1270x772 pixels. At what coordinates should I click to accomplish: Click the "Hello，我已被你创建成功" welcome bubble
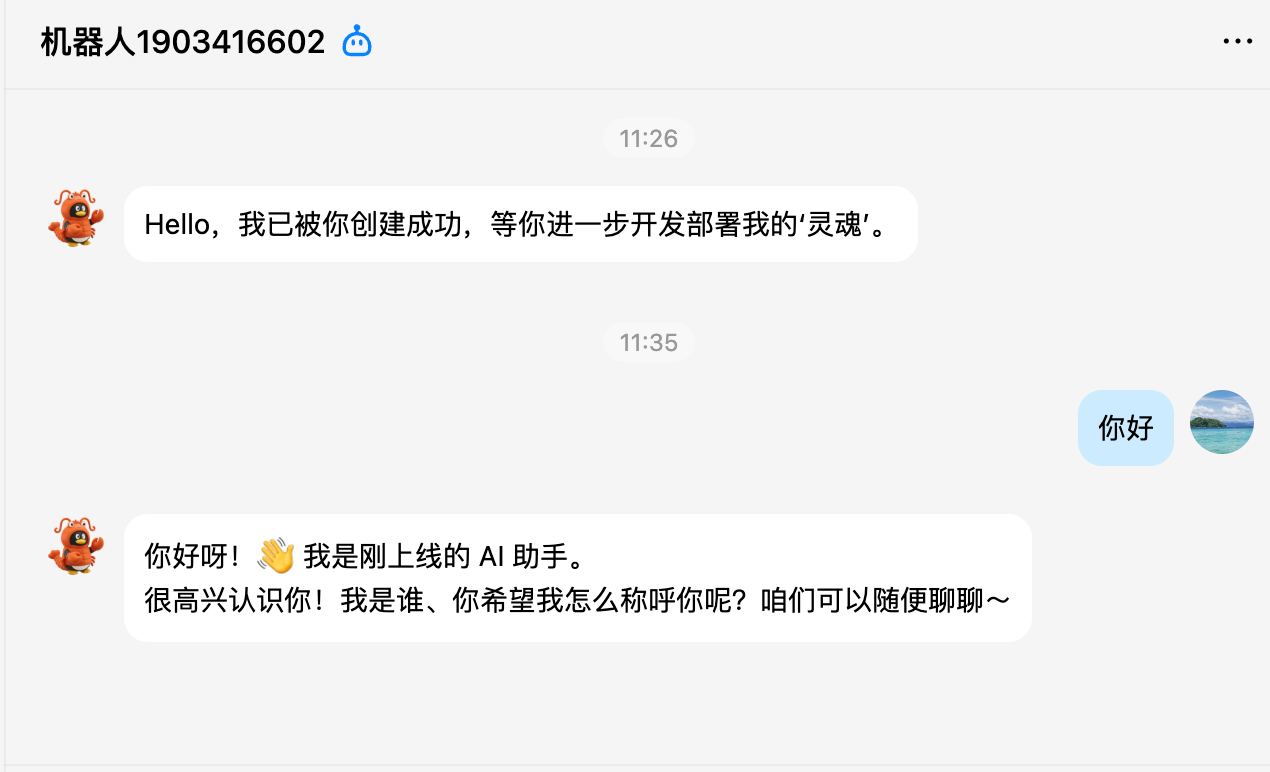coord(520,223)
